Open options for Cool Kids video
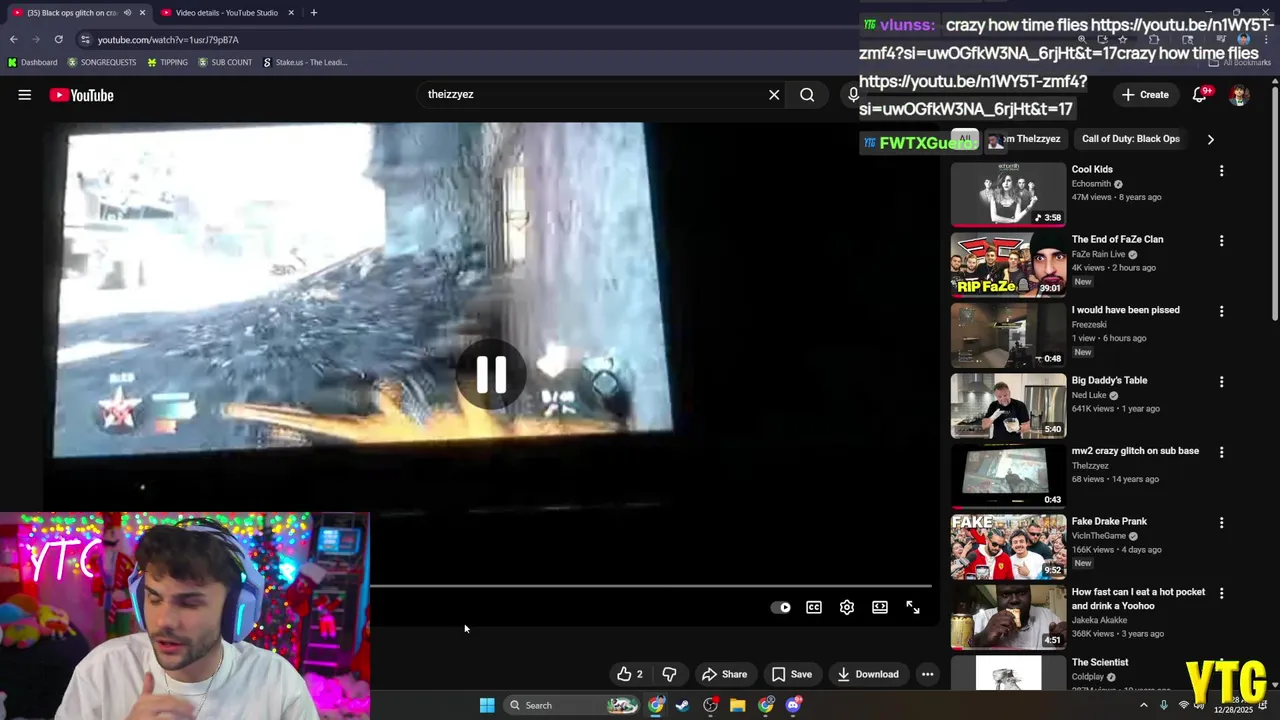This screenshot has width=1280, height=720. coord(1221,171)
